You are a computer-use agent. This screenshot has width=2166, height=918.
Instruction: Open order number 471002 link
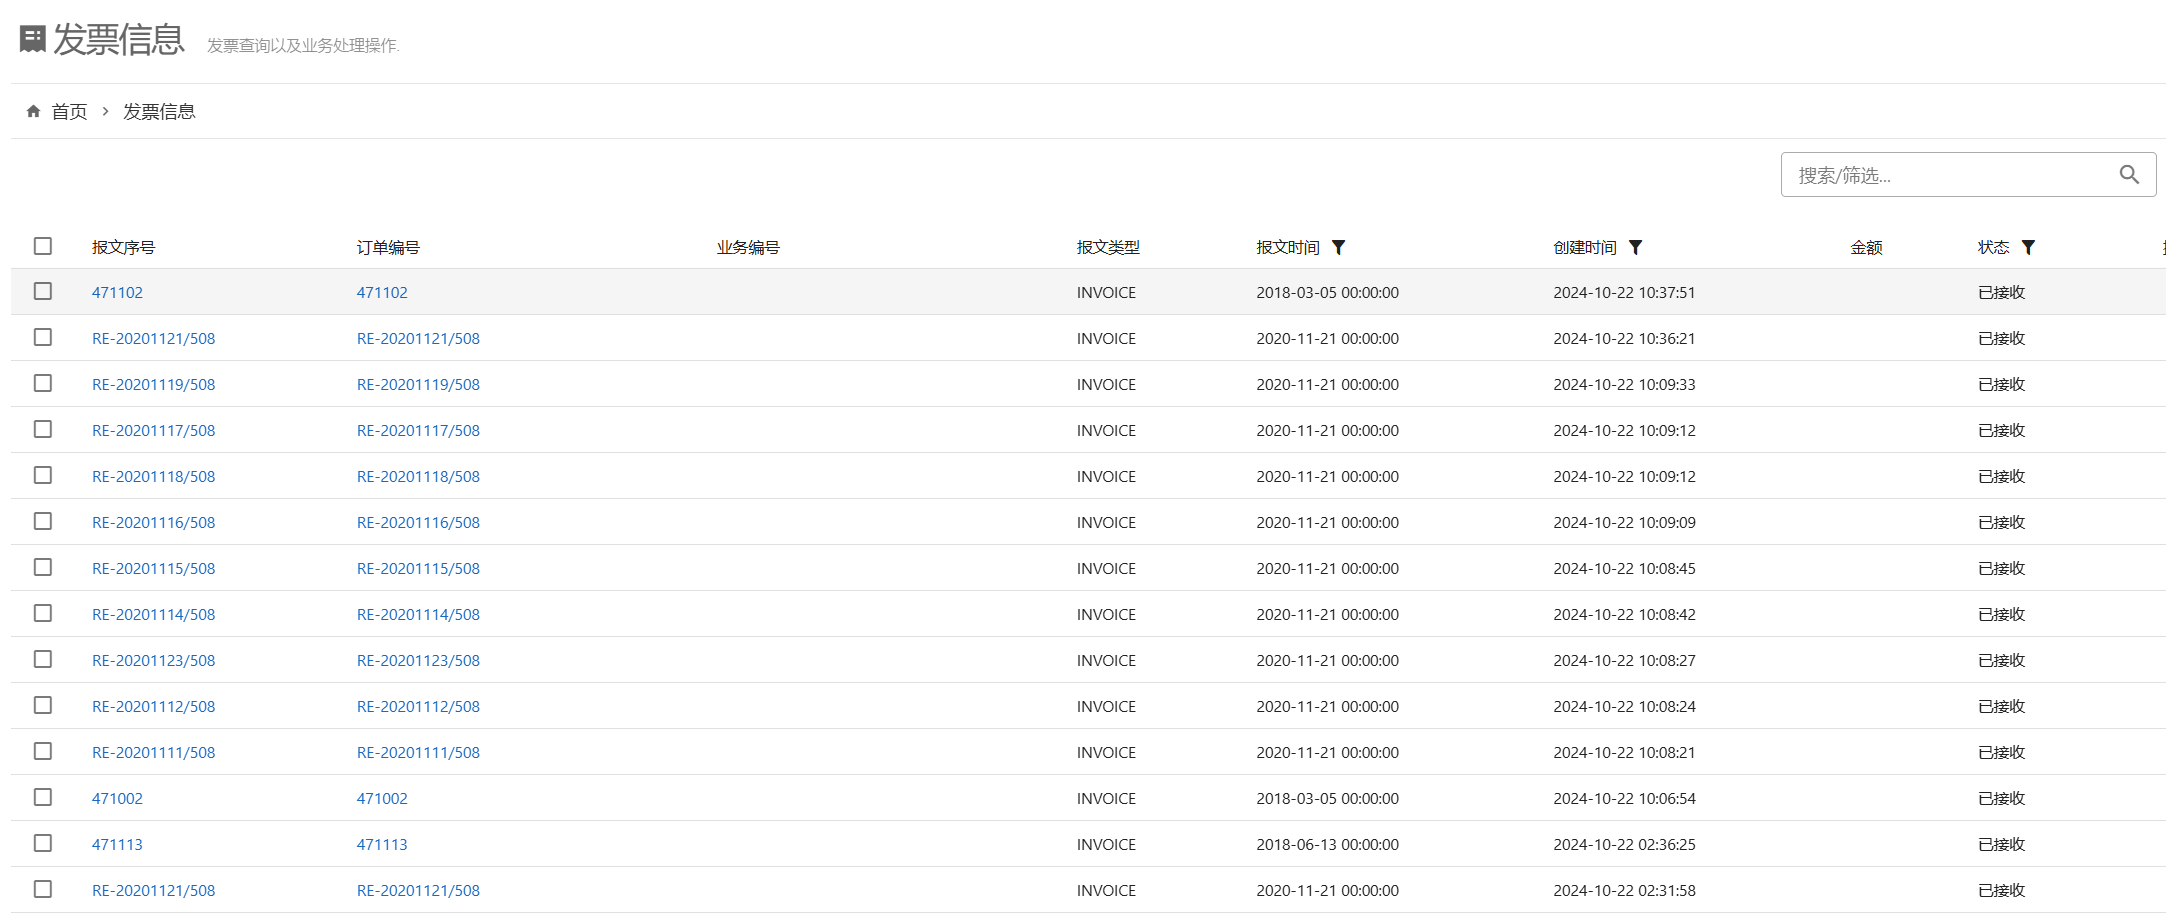[382, 798]
